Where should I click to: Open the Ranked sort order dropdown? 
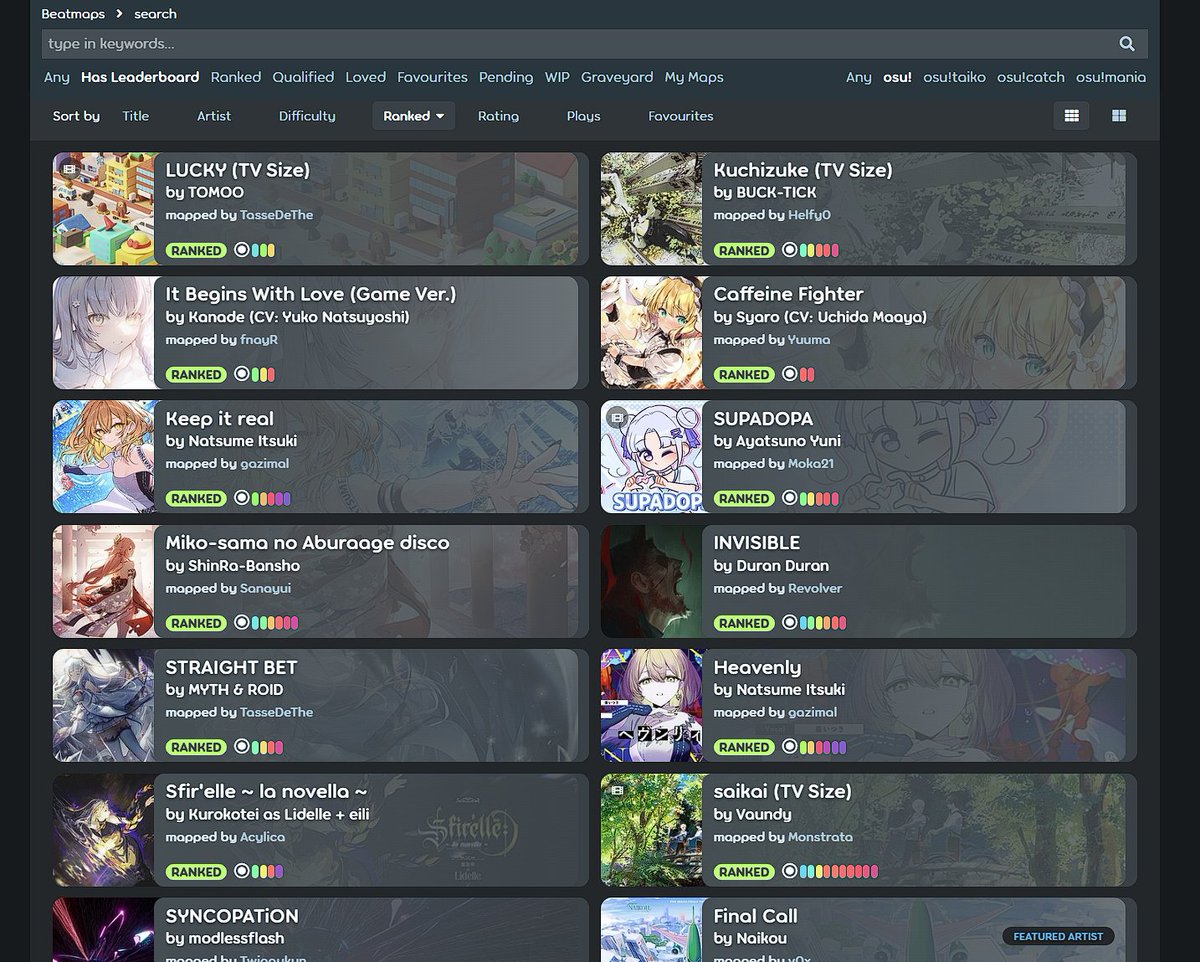(413, 115)
